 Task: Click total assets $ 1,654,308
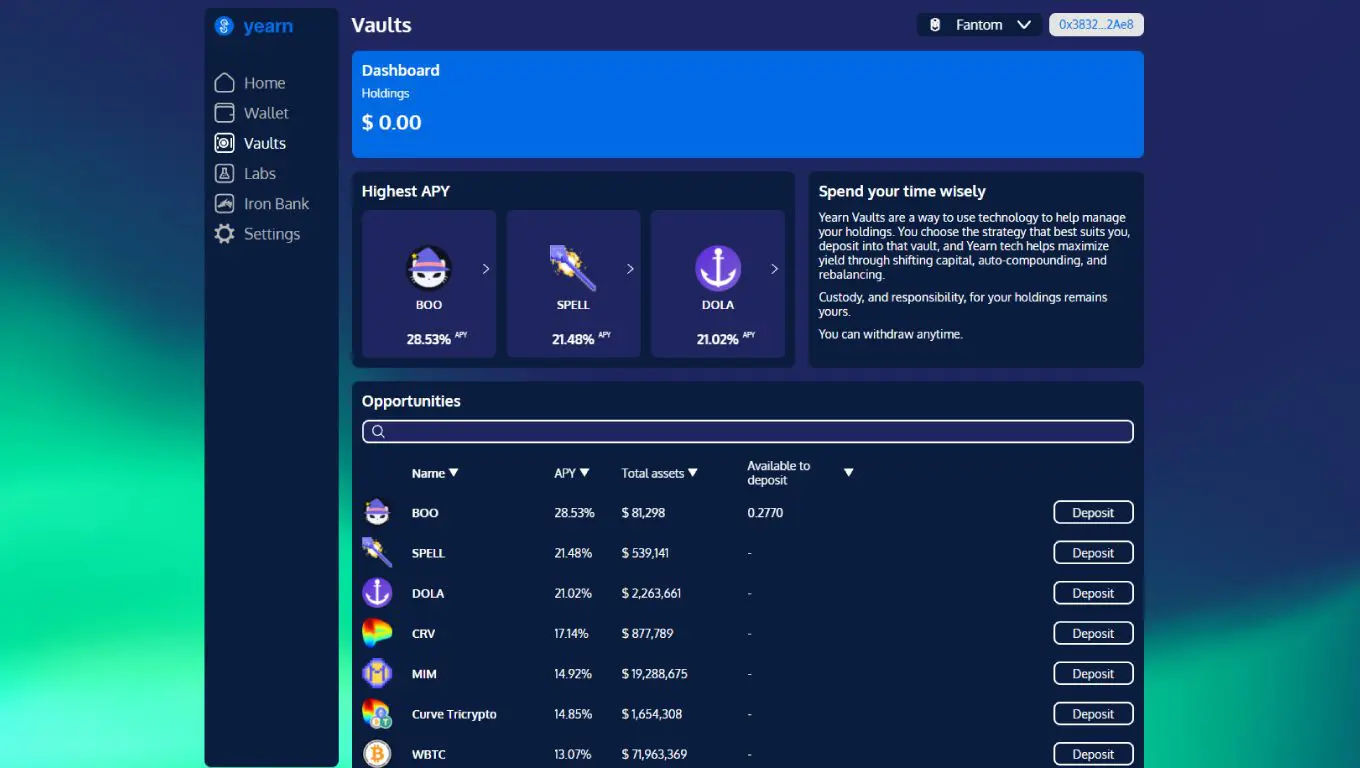(651, 714)
